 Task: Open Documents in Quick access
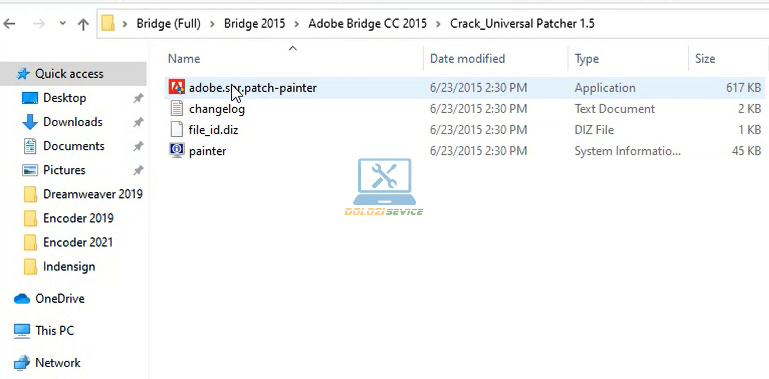[x=74, y=146]
